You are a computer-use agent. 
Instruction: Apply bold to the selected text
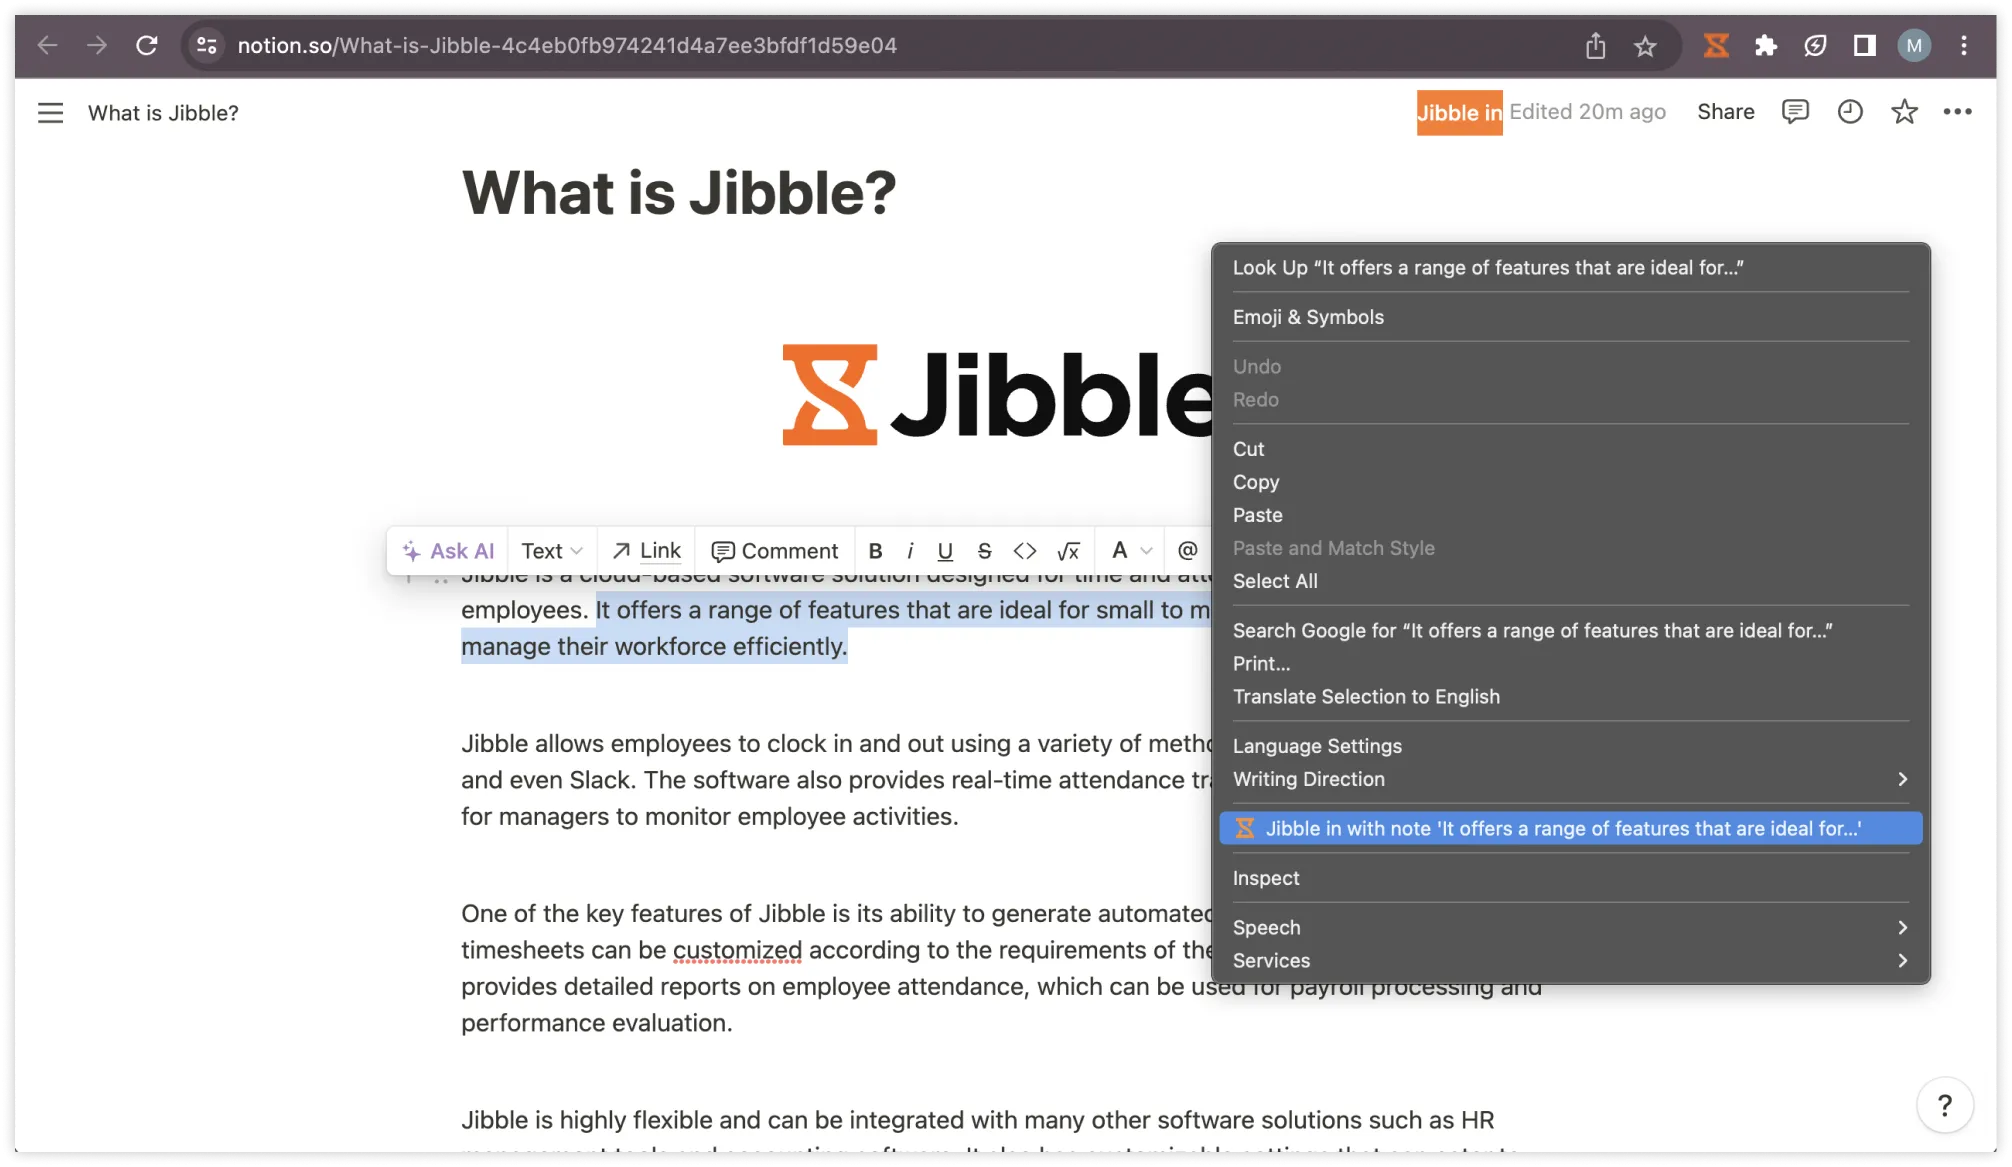[875, 550]
